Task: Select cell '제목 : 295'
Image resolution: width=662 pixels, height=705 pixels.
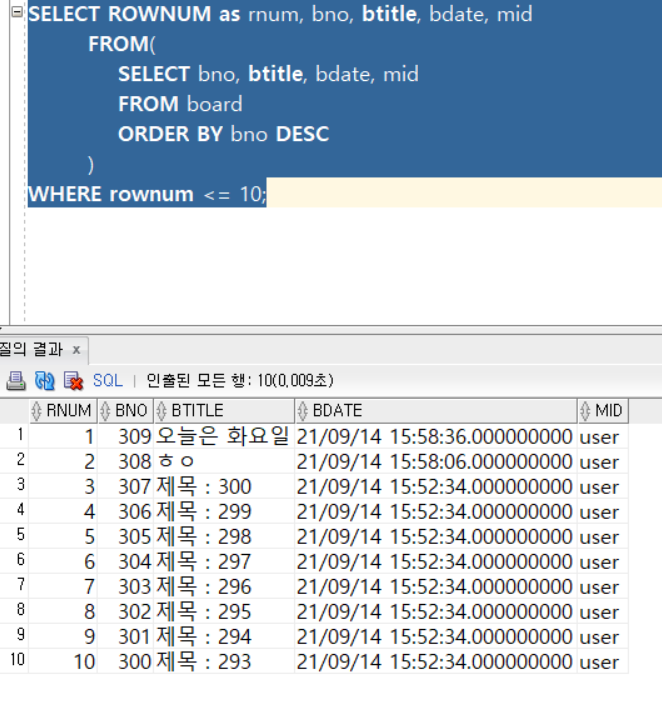Action: 224,611
